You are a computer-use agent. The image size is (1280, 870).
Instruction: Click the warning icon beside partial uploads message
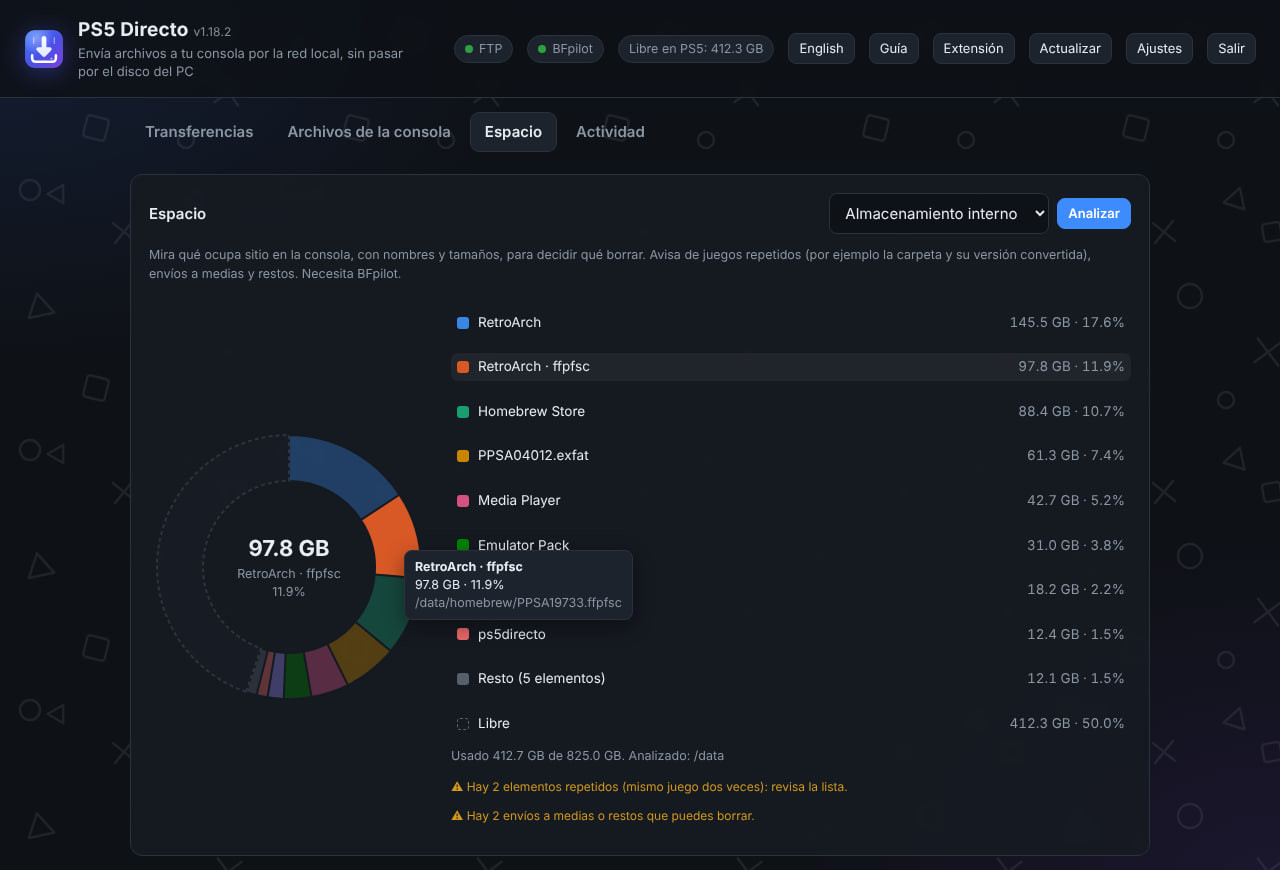click(x=457, y=816)
